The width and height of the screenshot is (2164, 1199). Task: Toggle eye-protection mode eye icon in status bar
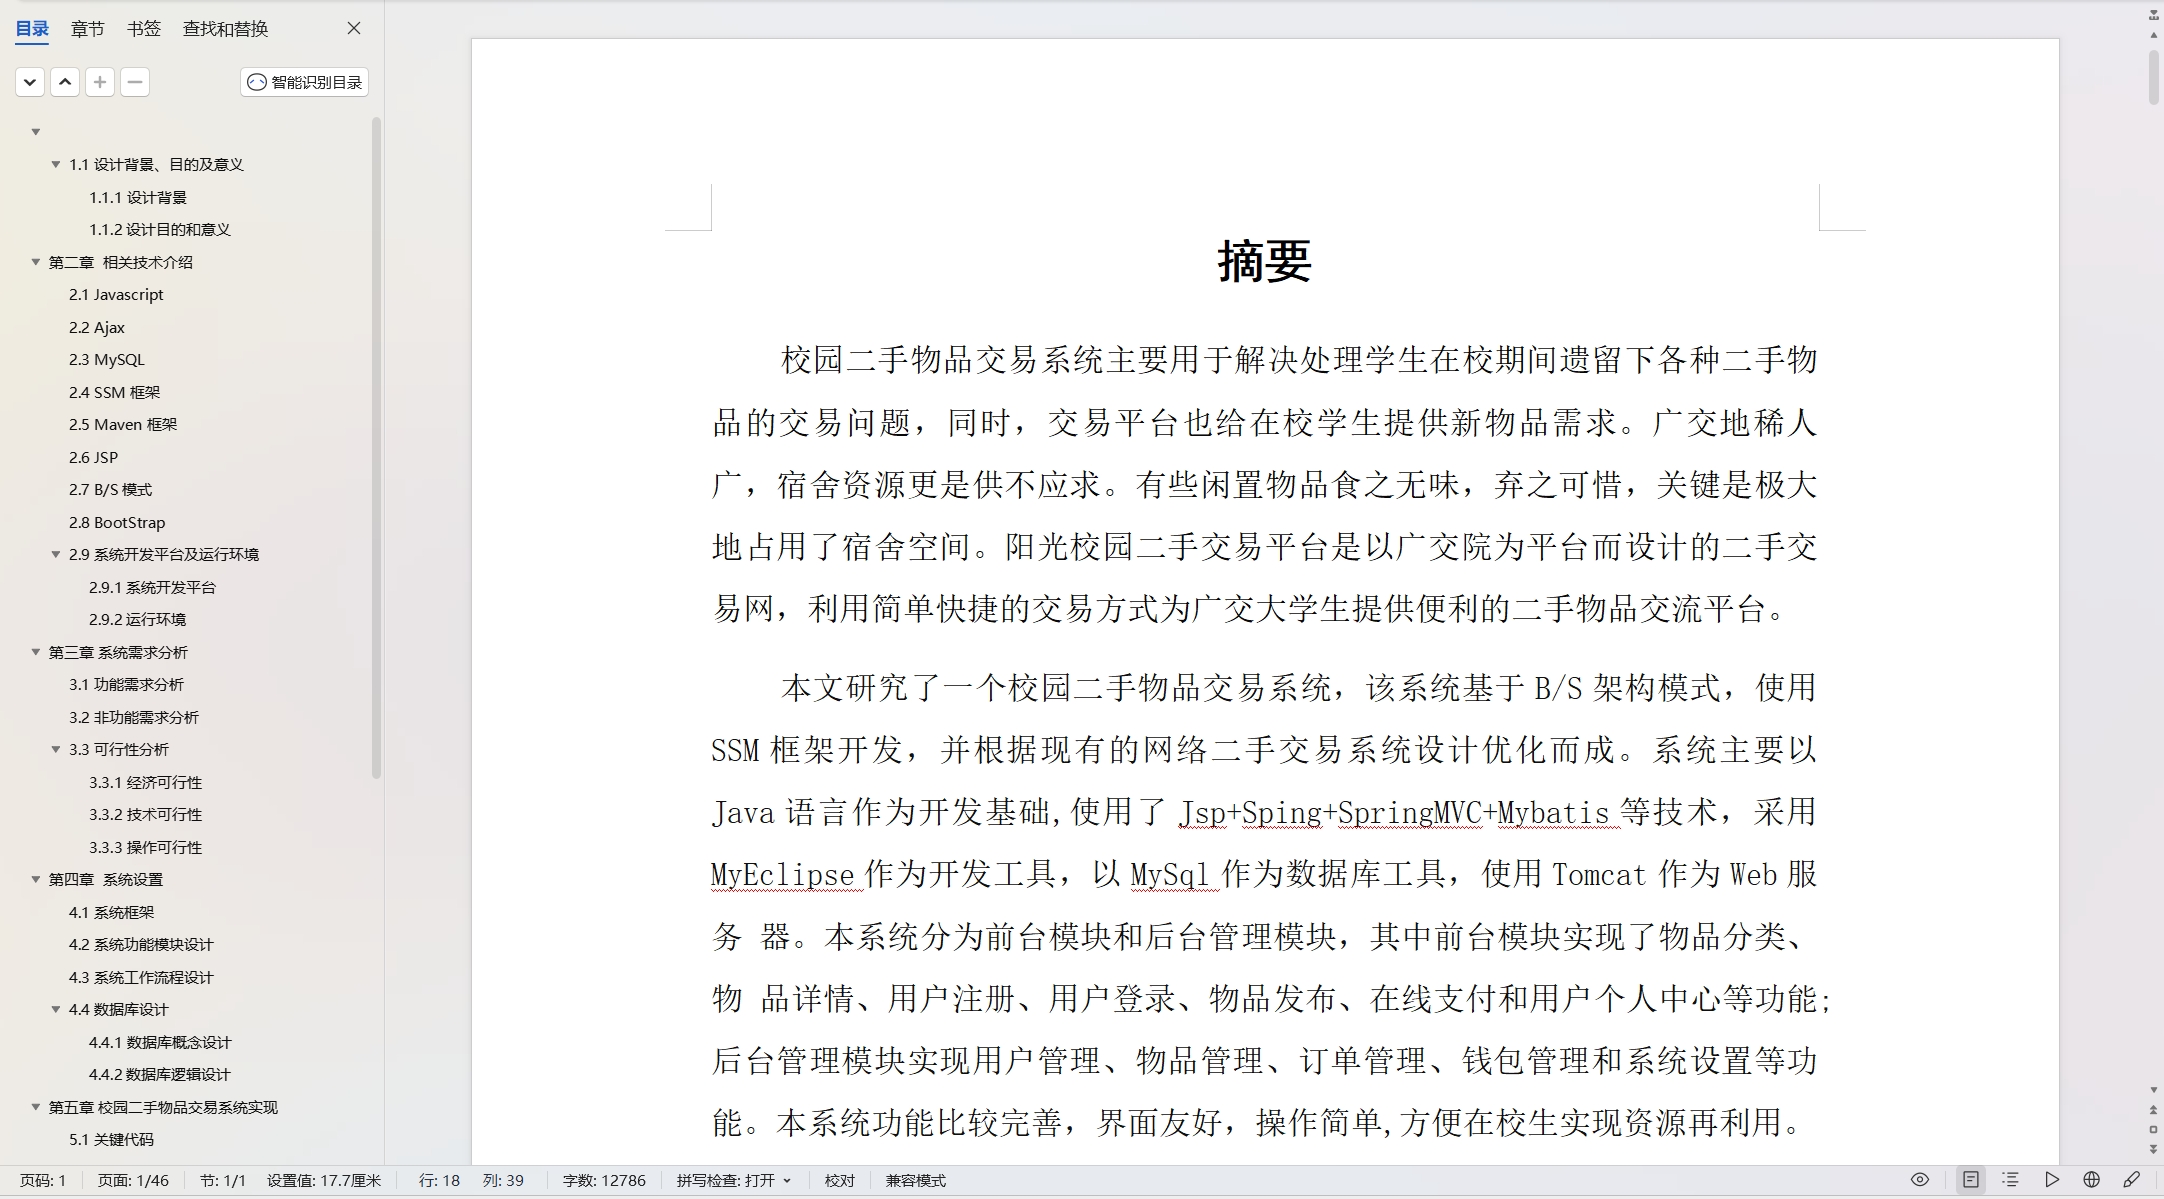click(x=1920, y=1180)
